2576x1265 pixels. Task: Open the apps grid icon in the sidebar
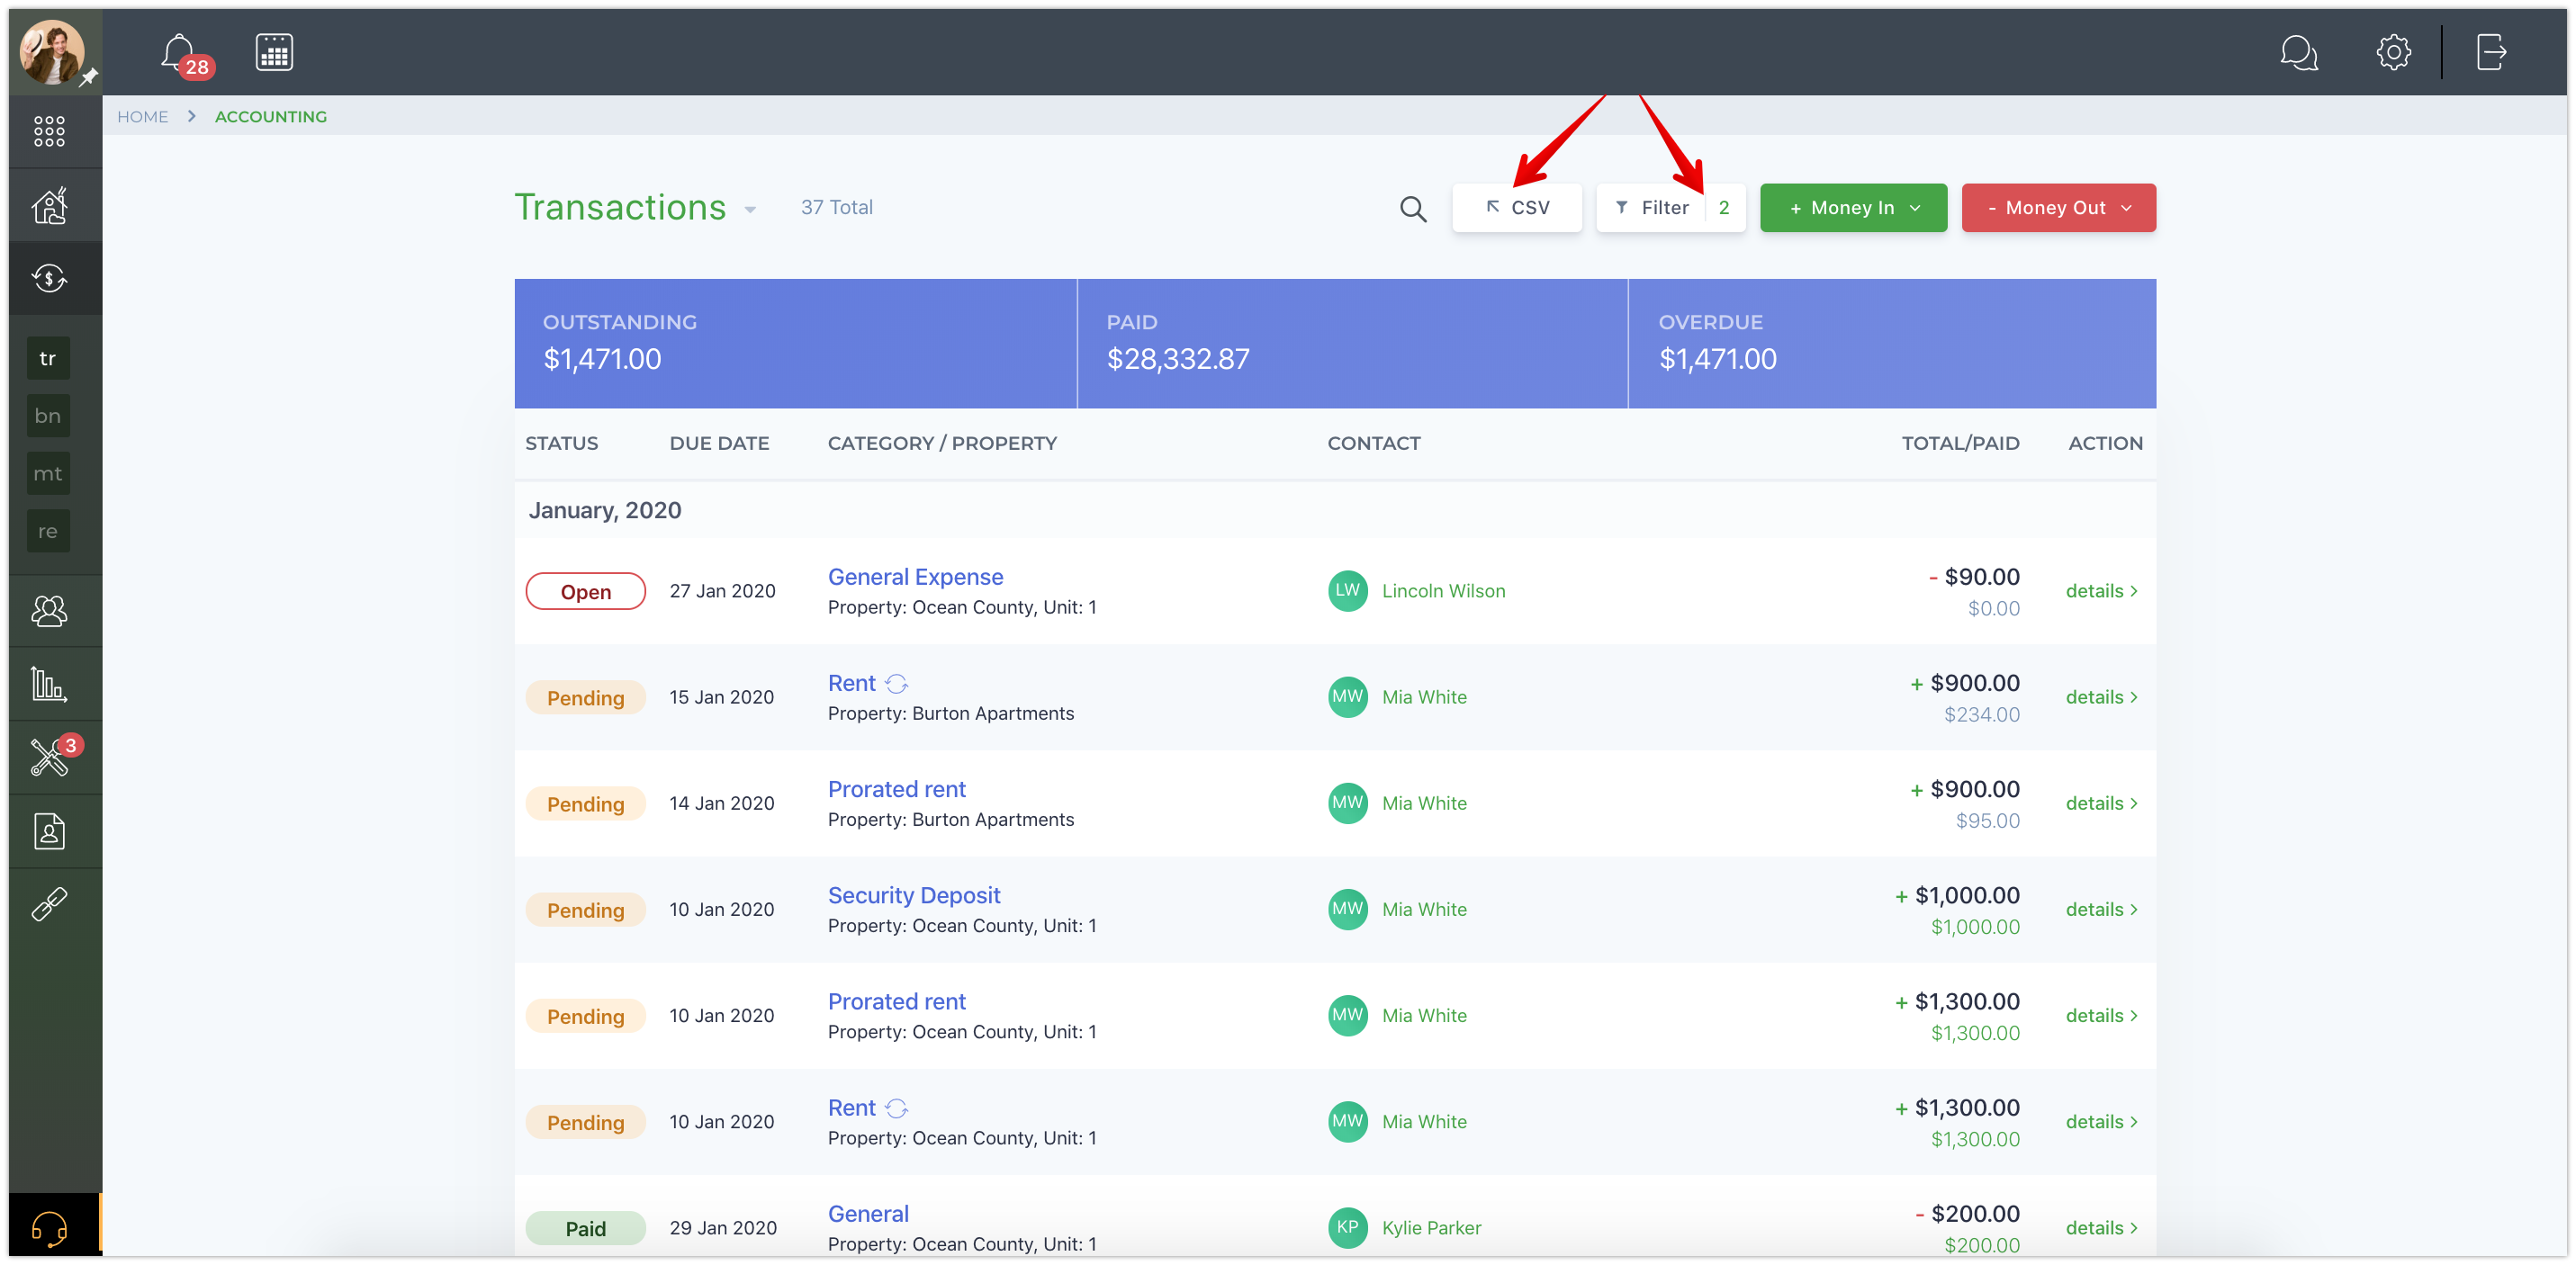click(x=49, y=131)
